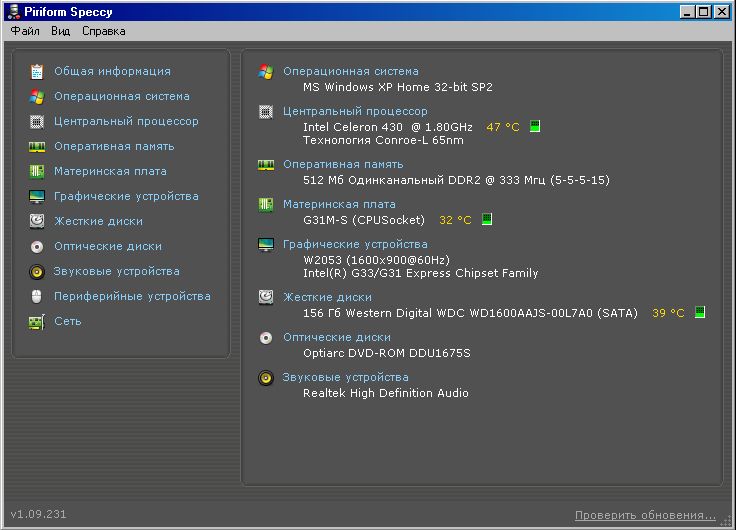This screenshot has width=736, height=530.
Task: Click the clipboard icon beside Общая информация
Action: [x=37, y=71]
